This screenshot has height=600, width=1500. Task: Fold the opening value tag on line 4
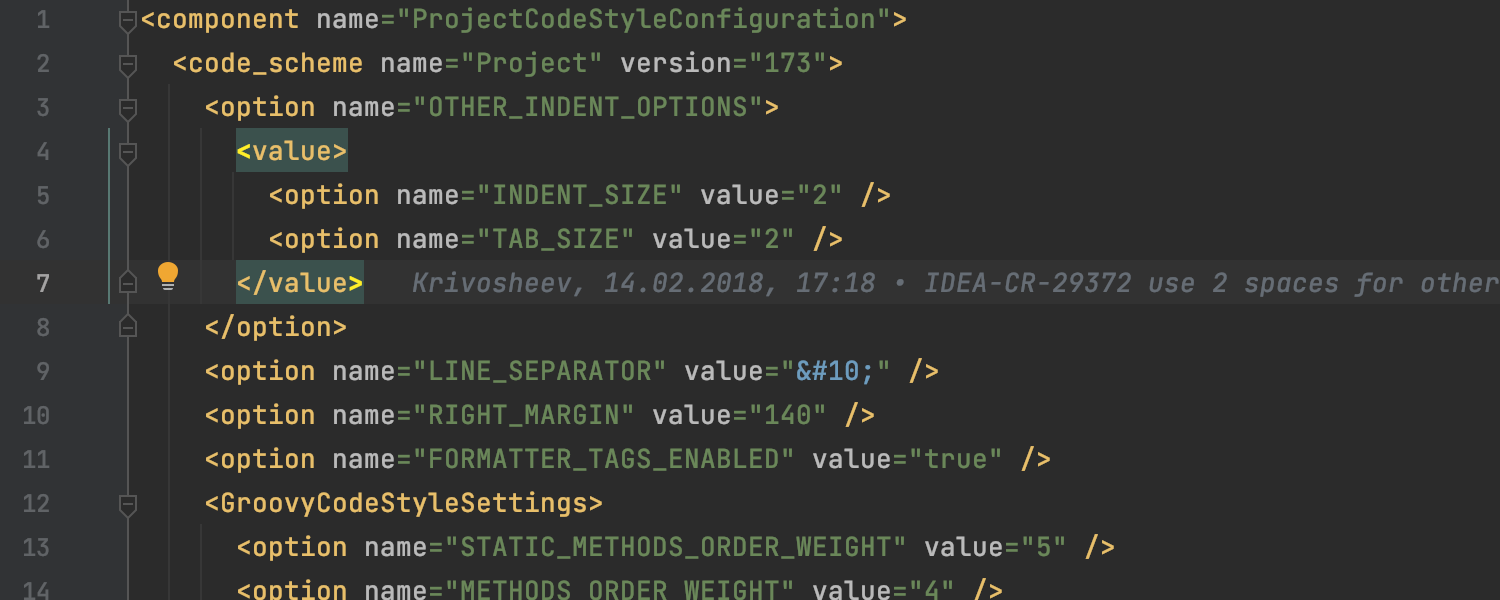point(127,152)
